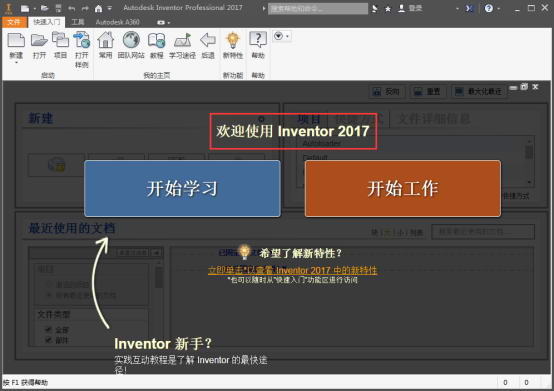Image resolution: width=554 pixels, height=391 pixels.
Task: Click the 打开样例 open samples icon
Action: (82, 40)
